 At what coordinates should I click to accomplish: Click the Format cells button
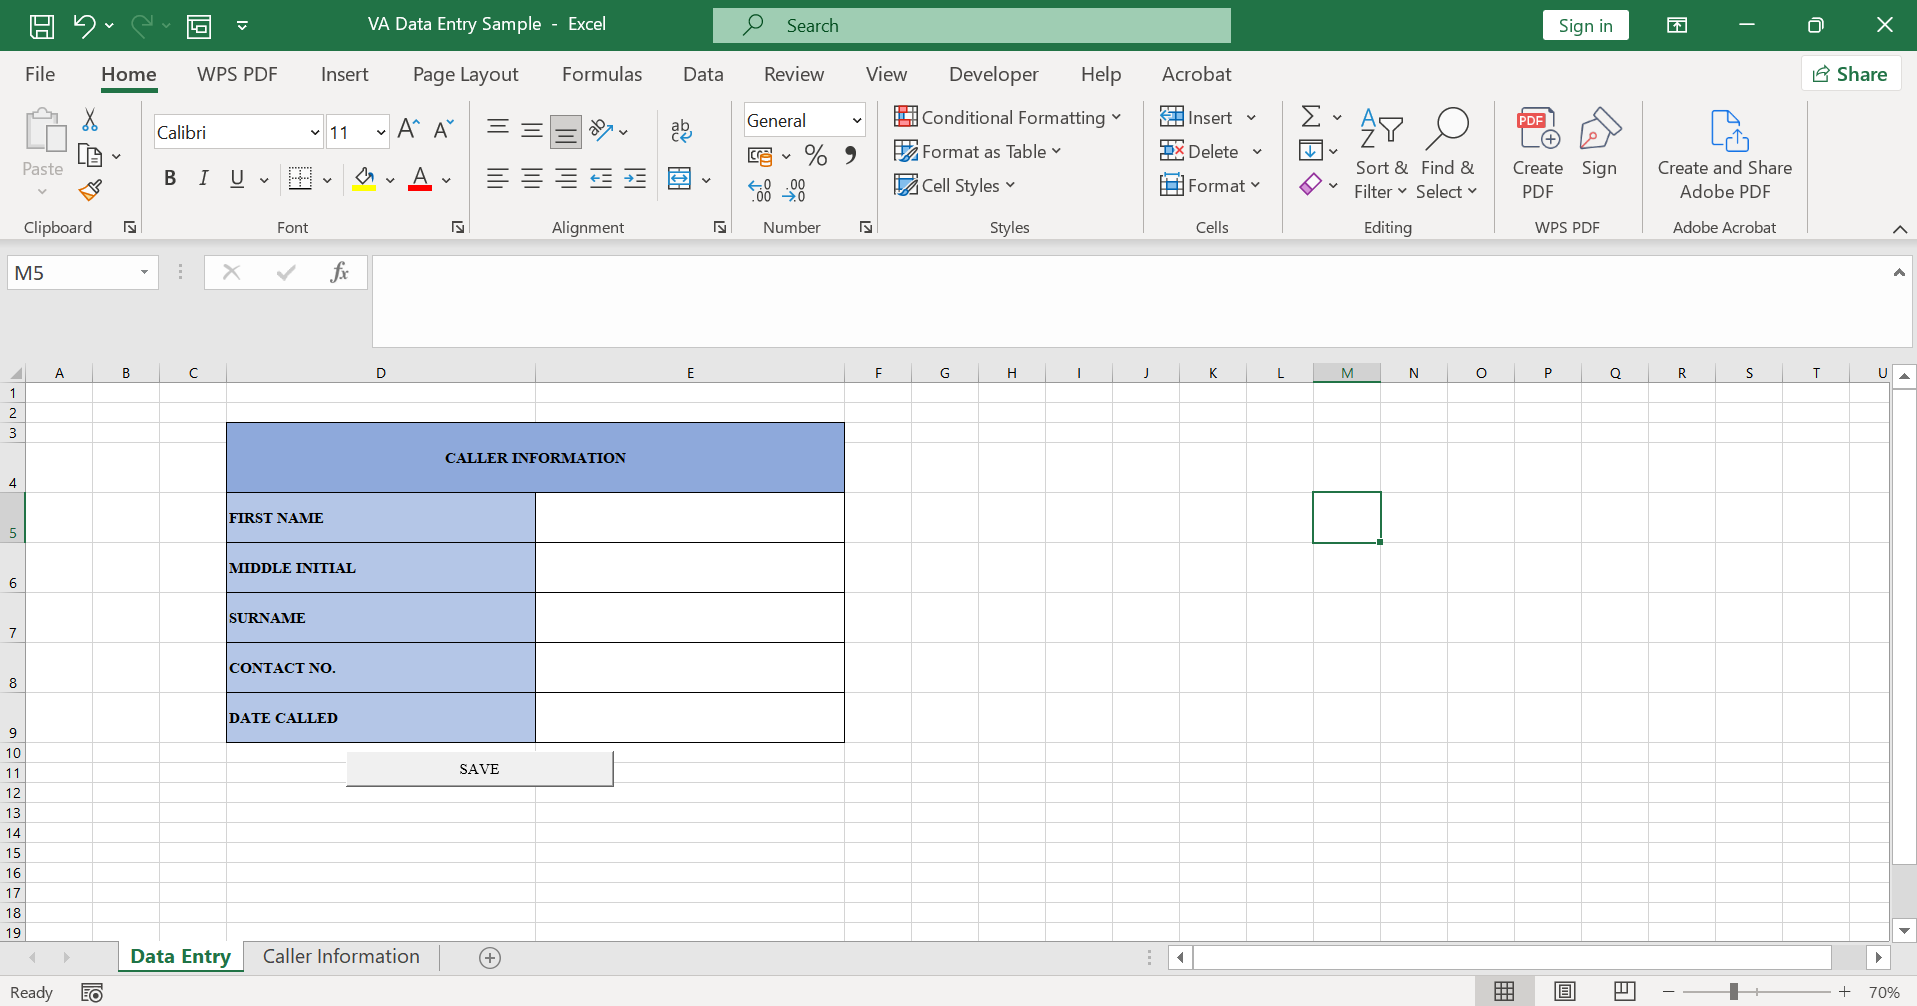(1210, 185)
